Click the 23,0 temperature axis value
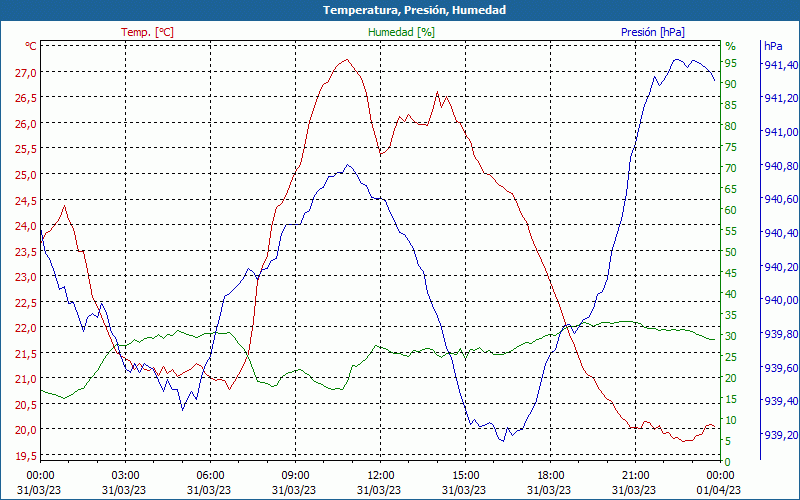 click(26, 277)
